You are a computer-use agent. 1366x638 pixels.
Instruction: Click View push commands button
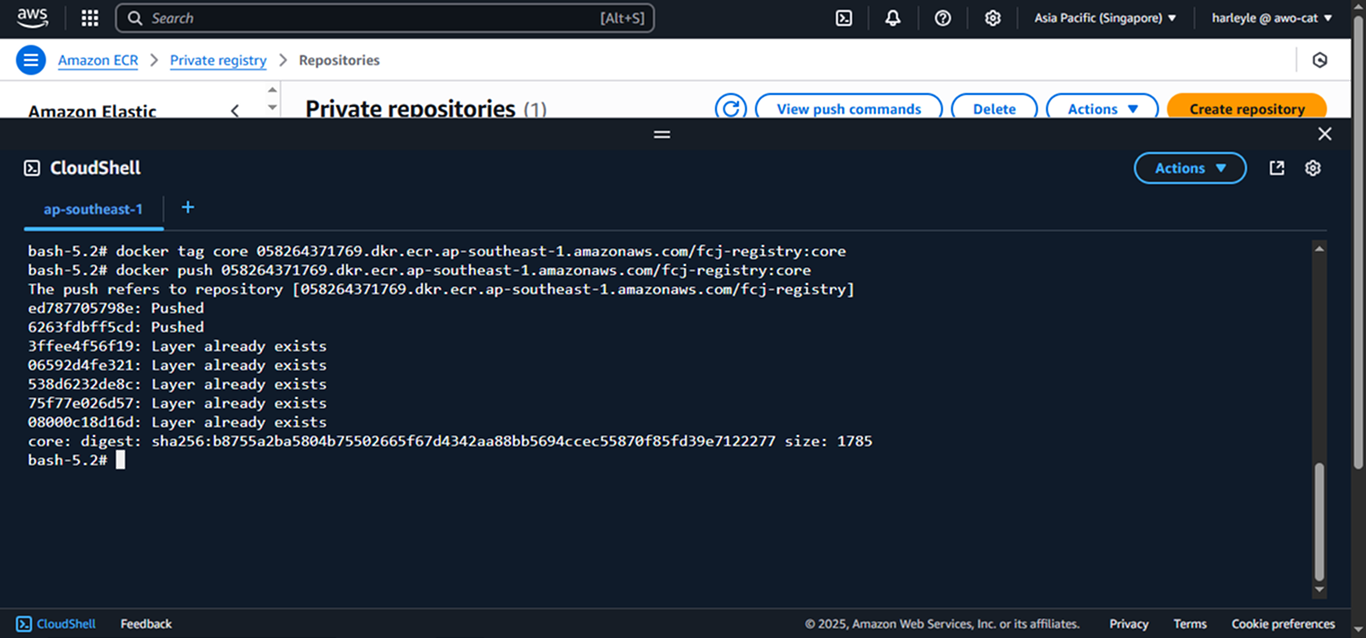(x=849, y=108)
